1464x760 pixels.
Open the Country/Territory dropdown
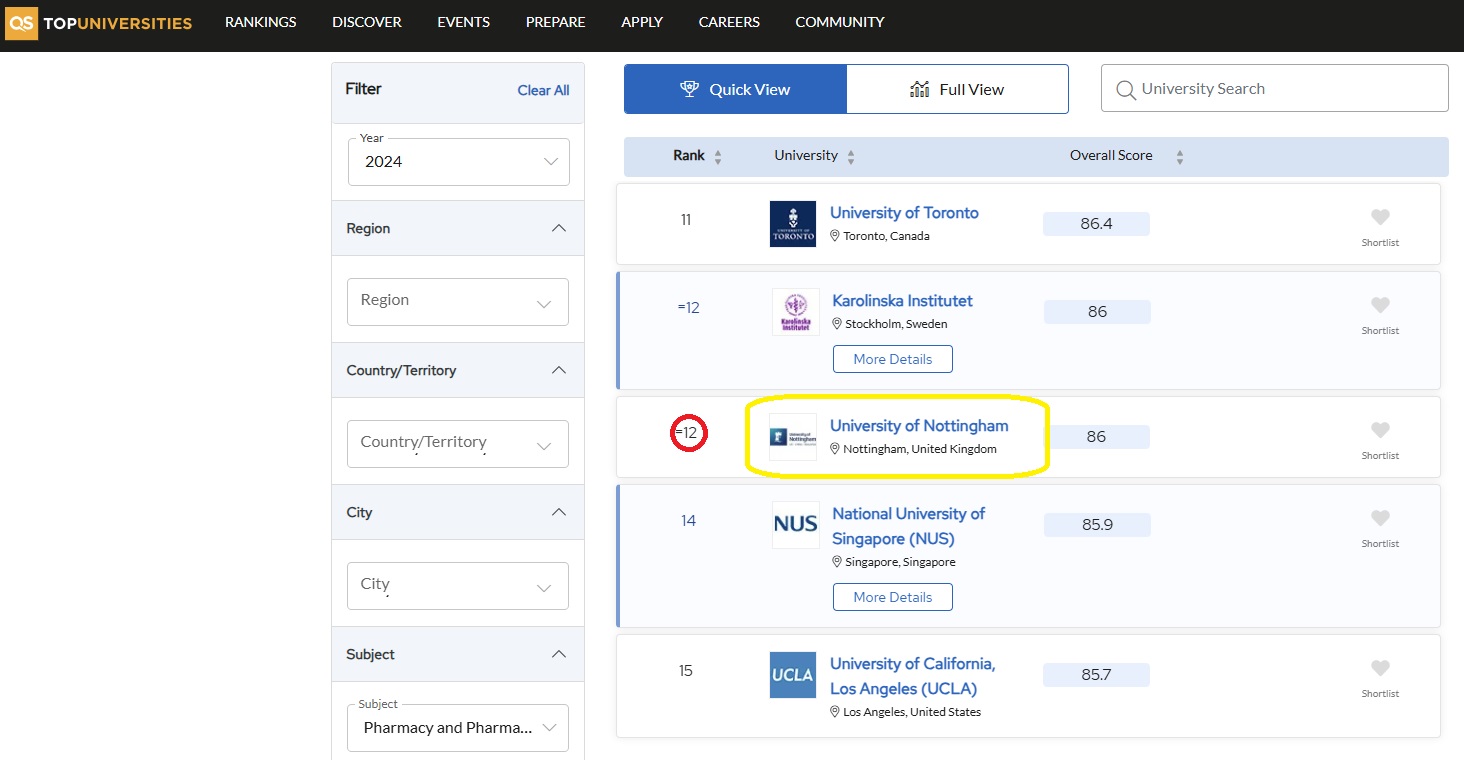(458, 443)
